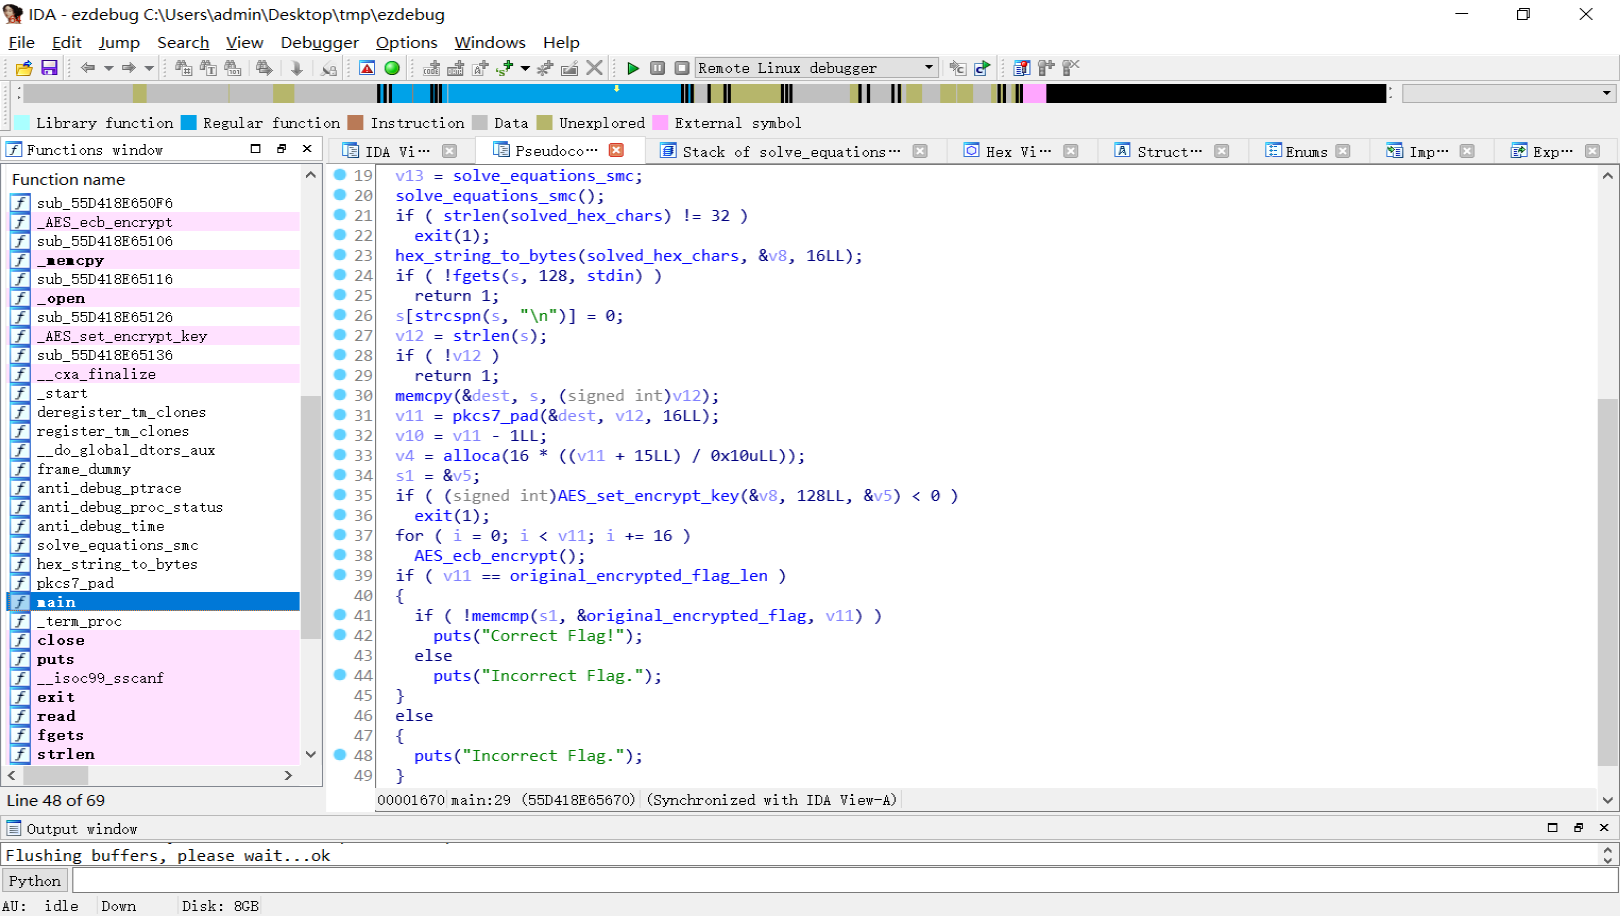Jump forward with the right arrow
Image resolution: width=1620 pixels, height=916 pixels.
(x=128, y=68)
